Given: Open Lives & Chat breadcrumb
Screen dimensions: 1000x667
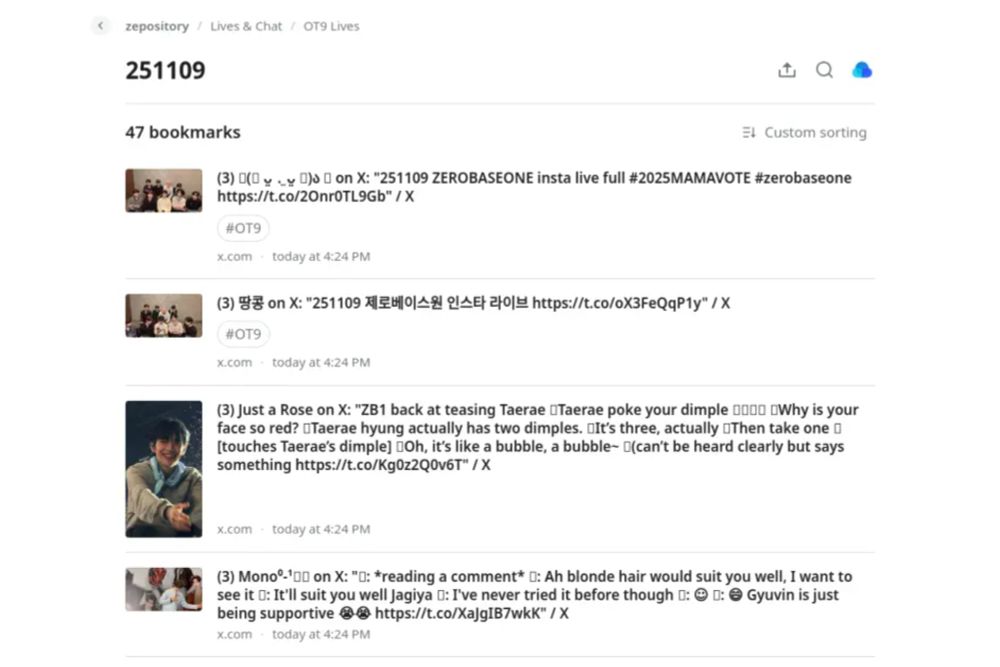Looking at the screenshot, I should [246, 26].
